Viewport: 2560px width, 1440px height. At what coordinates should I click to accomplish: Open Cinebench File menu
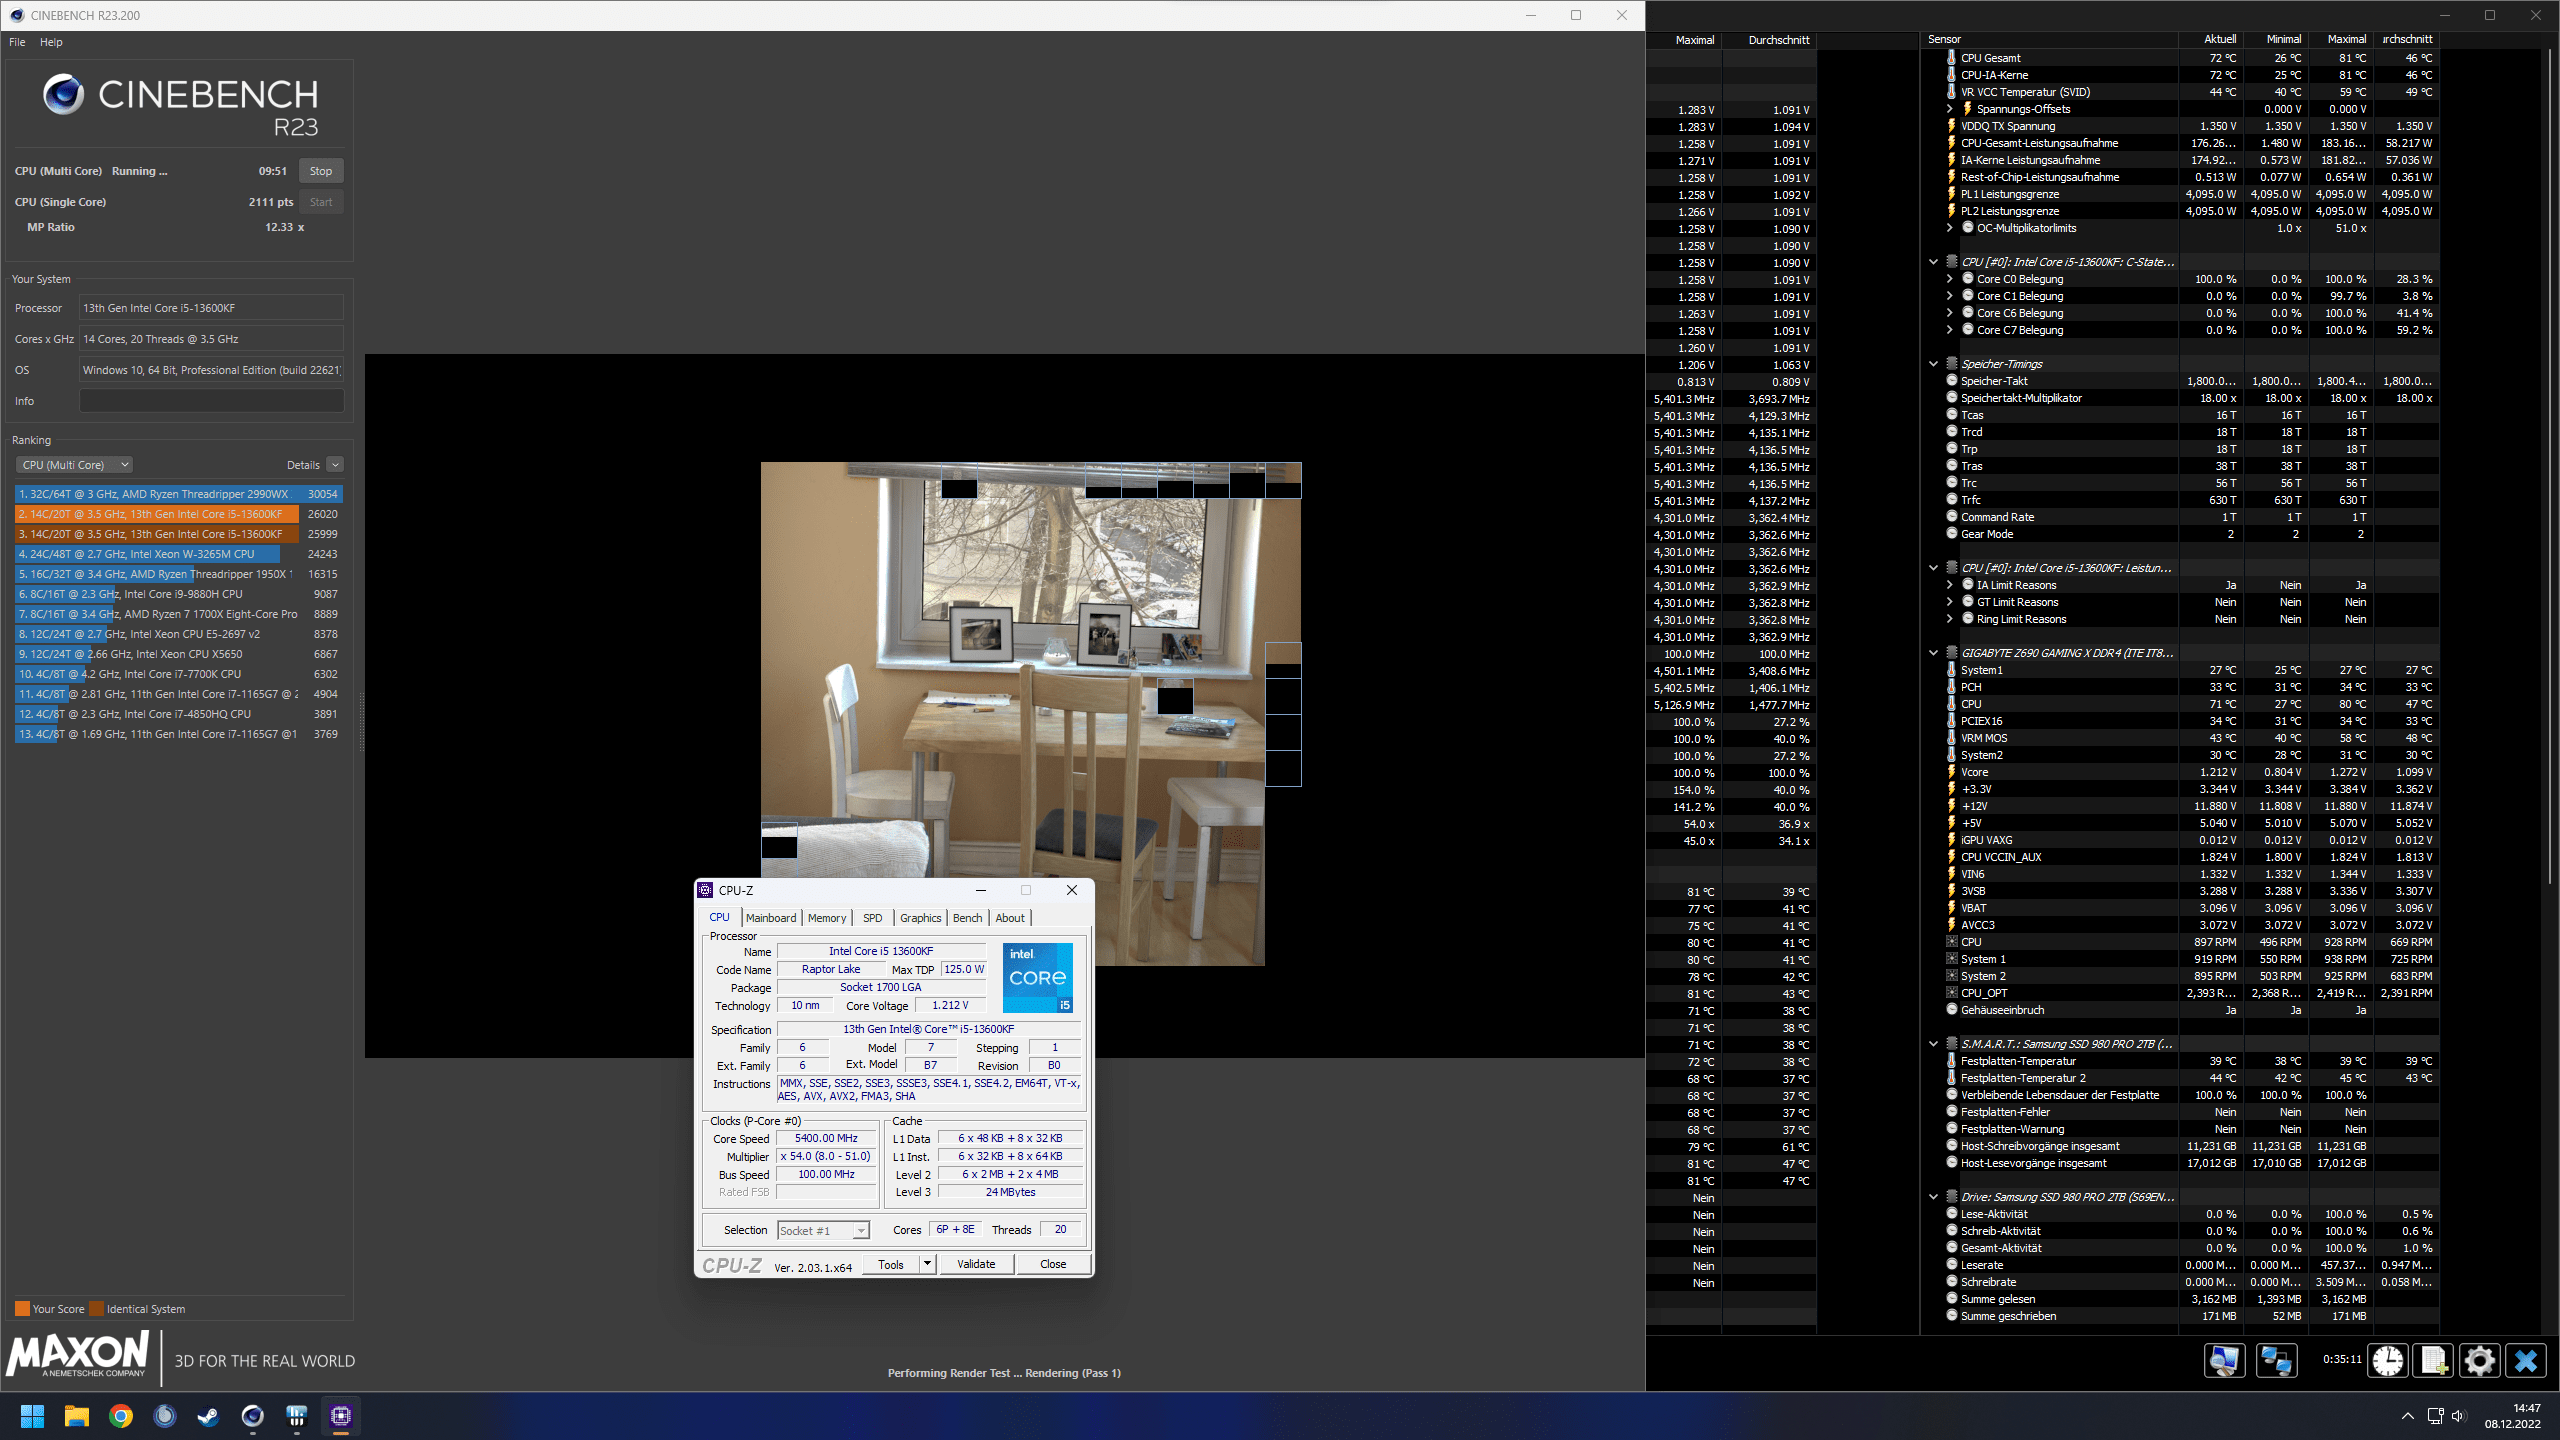point(17,42)
